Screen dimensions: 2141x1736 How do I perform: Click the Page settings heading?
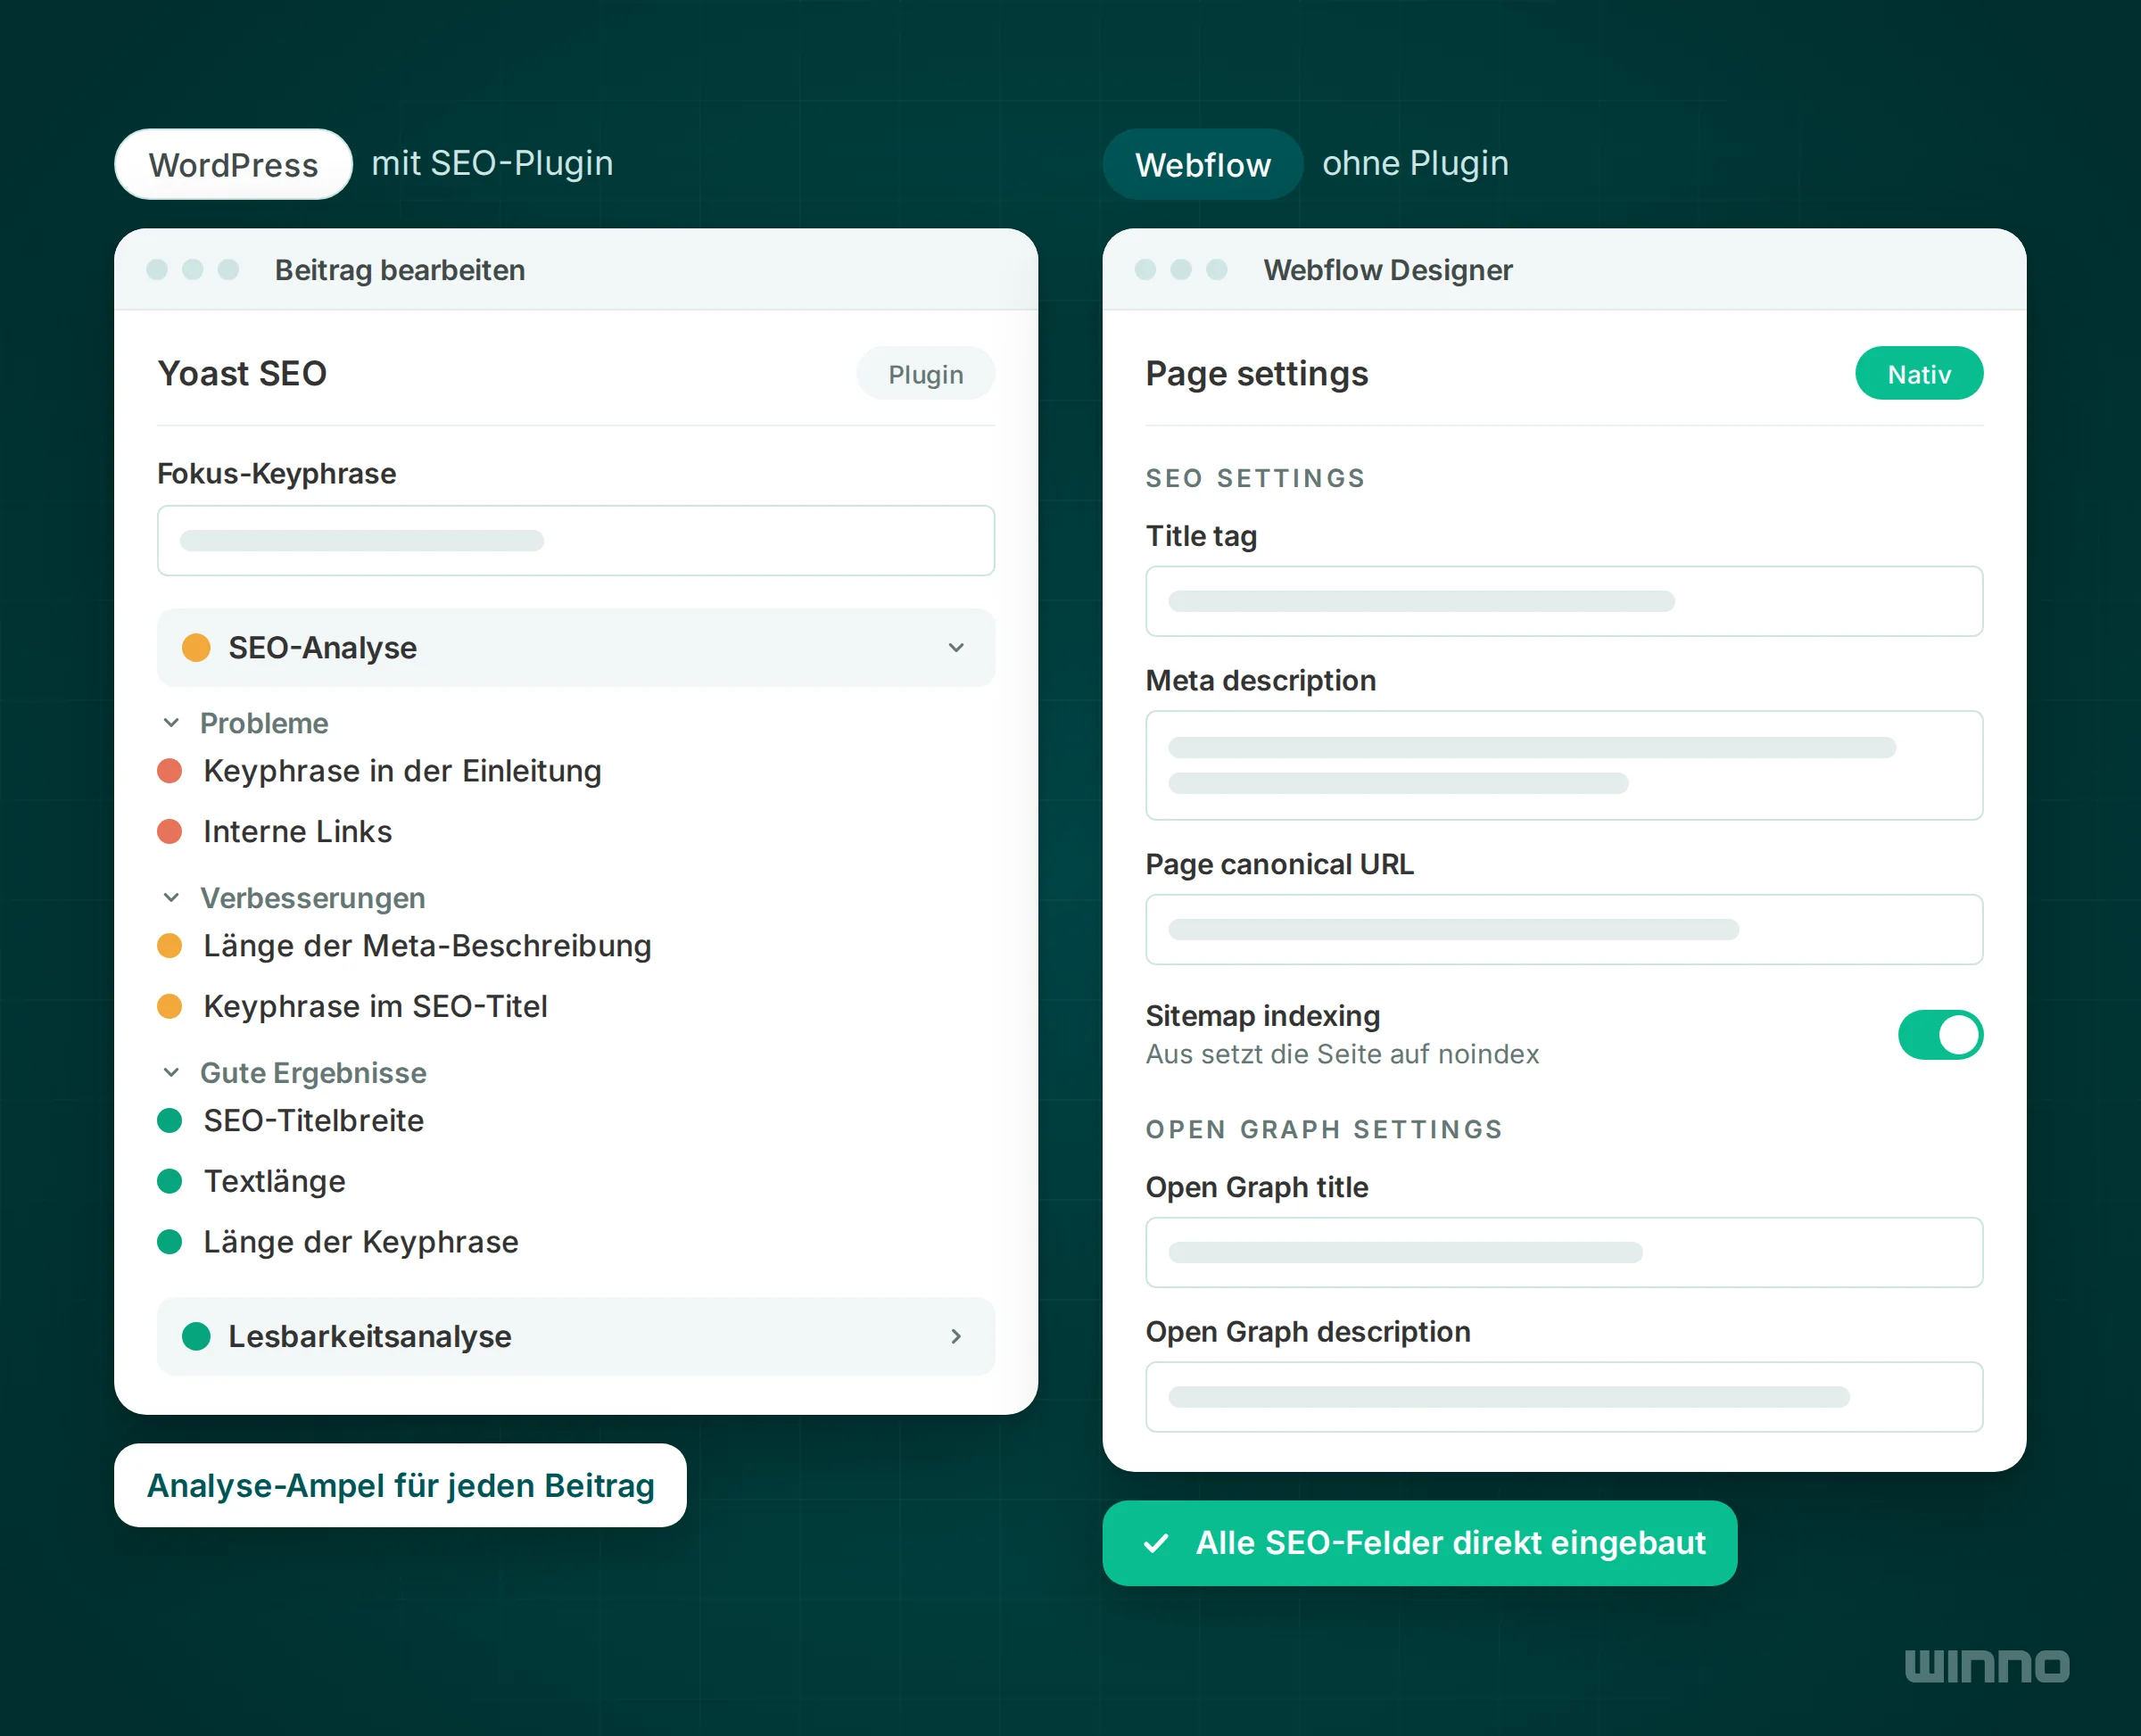1257,374
